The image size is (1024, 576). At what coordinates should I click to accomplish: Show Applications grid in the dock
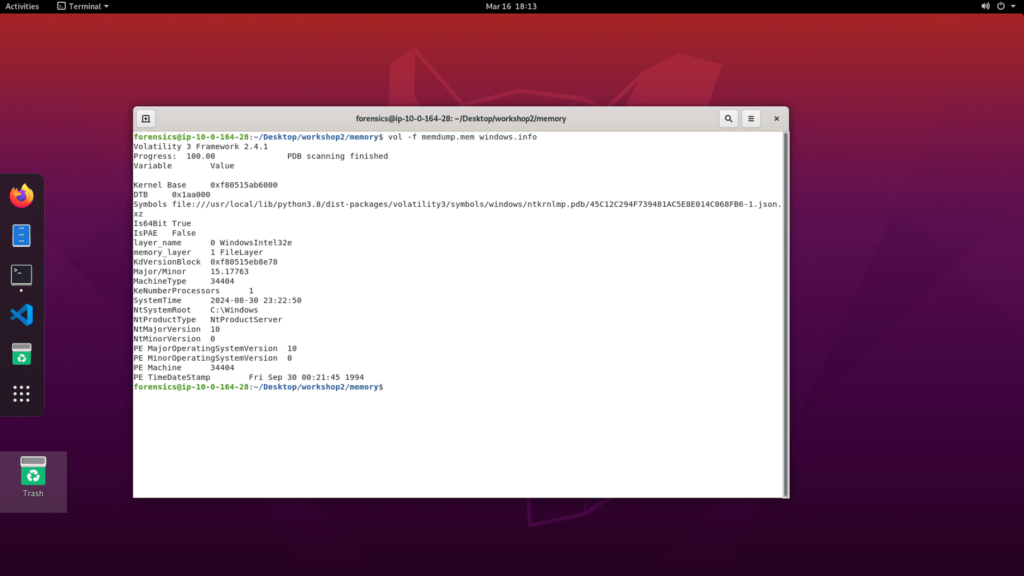(22, 393)
